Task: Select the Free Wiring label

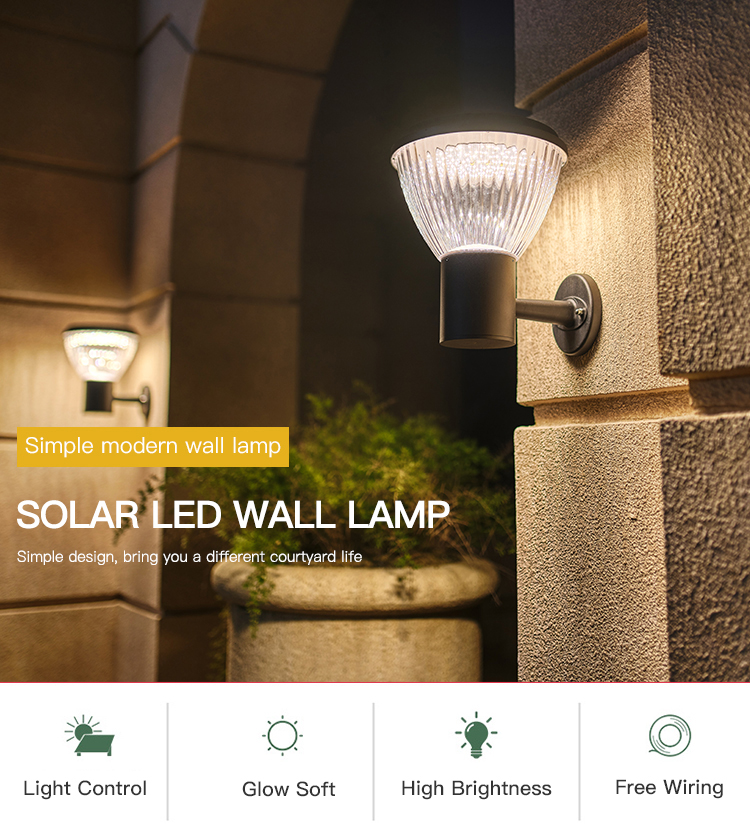Action: 669,788
